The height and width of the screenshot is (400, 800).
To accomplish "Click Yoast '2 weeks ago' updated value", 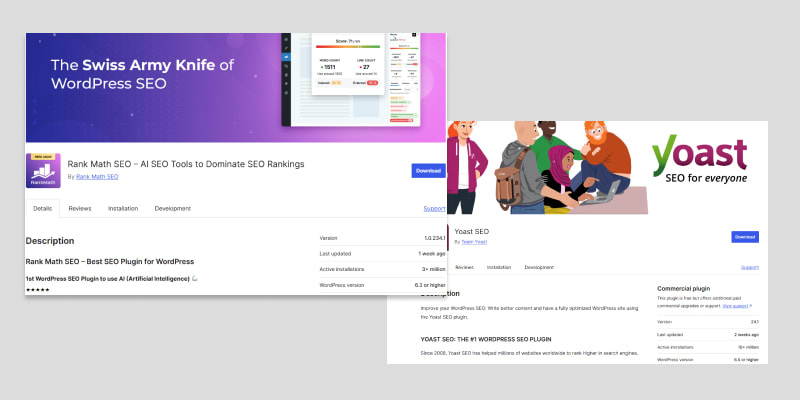I will 746,335.
